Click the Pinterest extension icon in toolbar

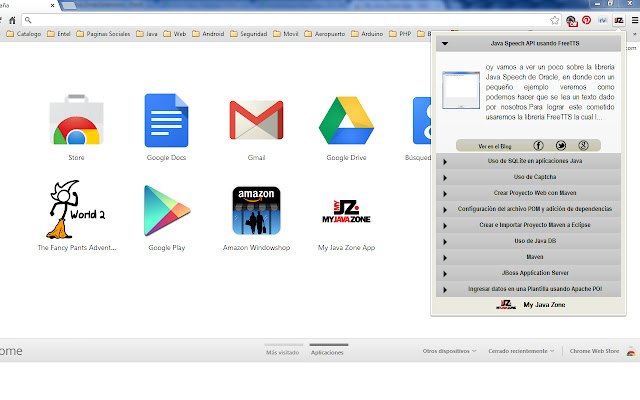(586, 20)
